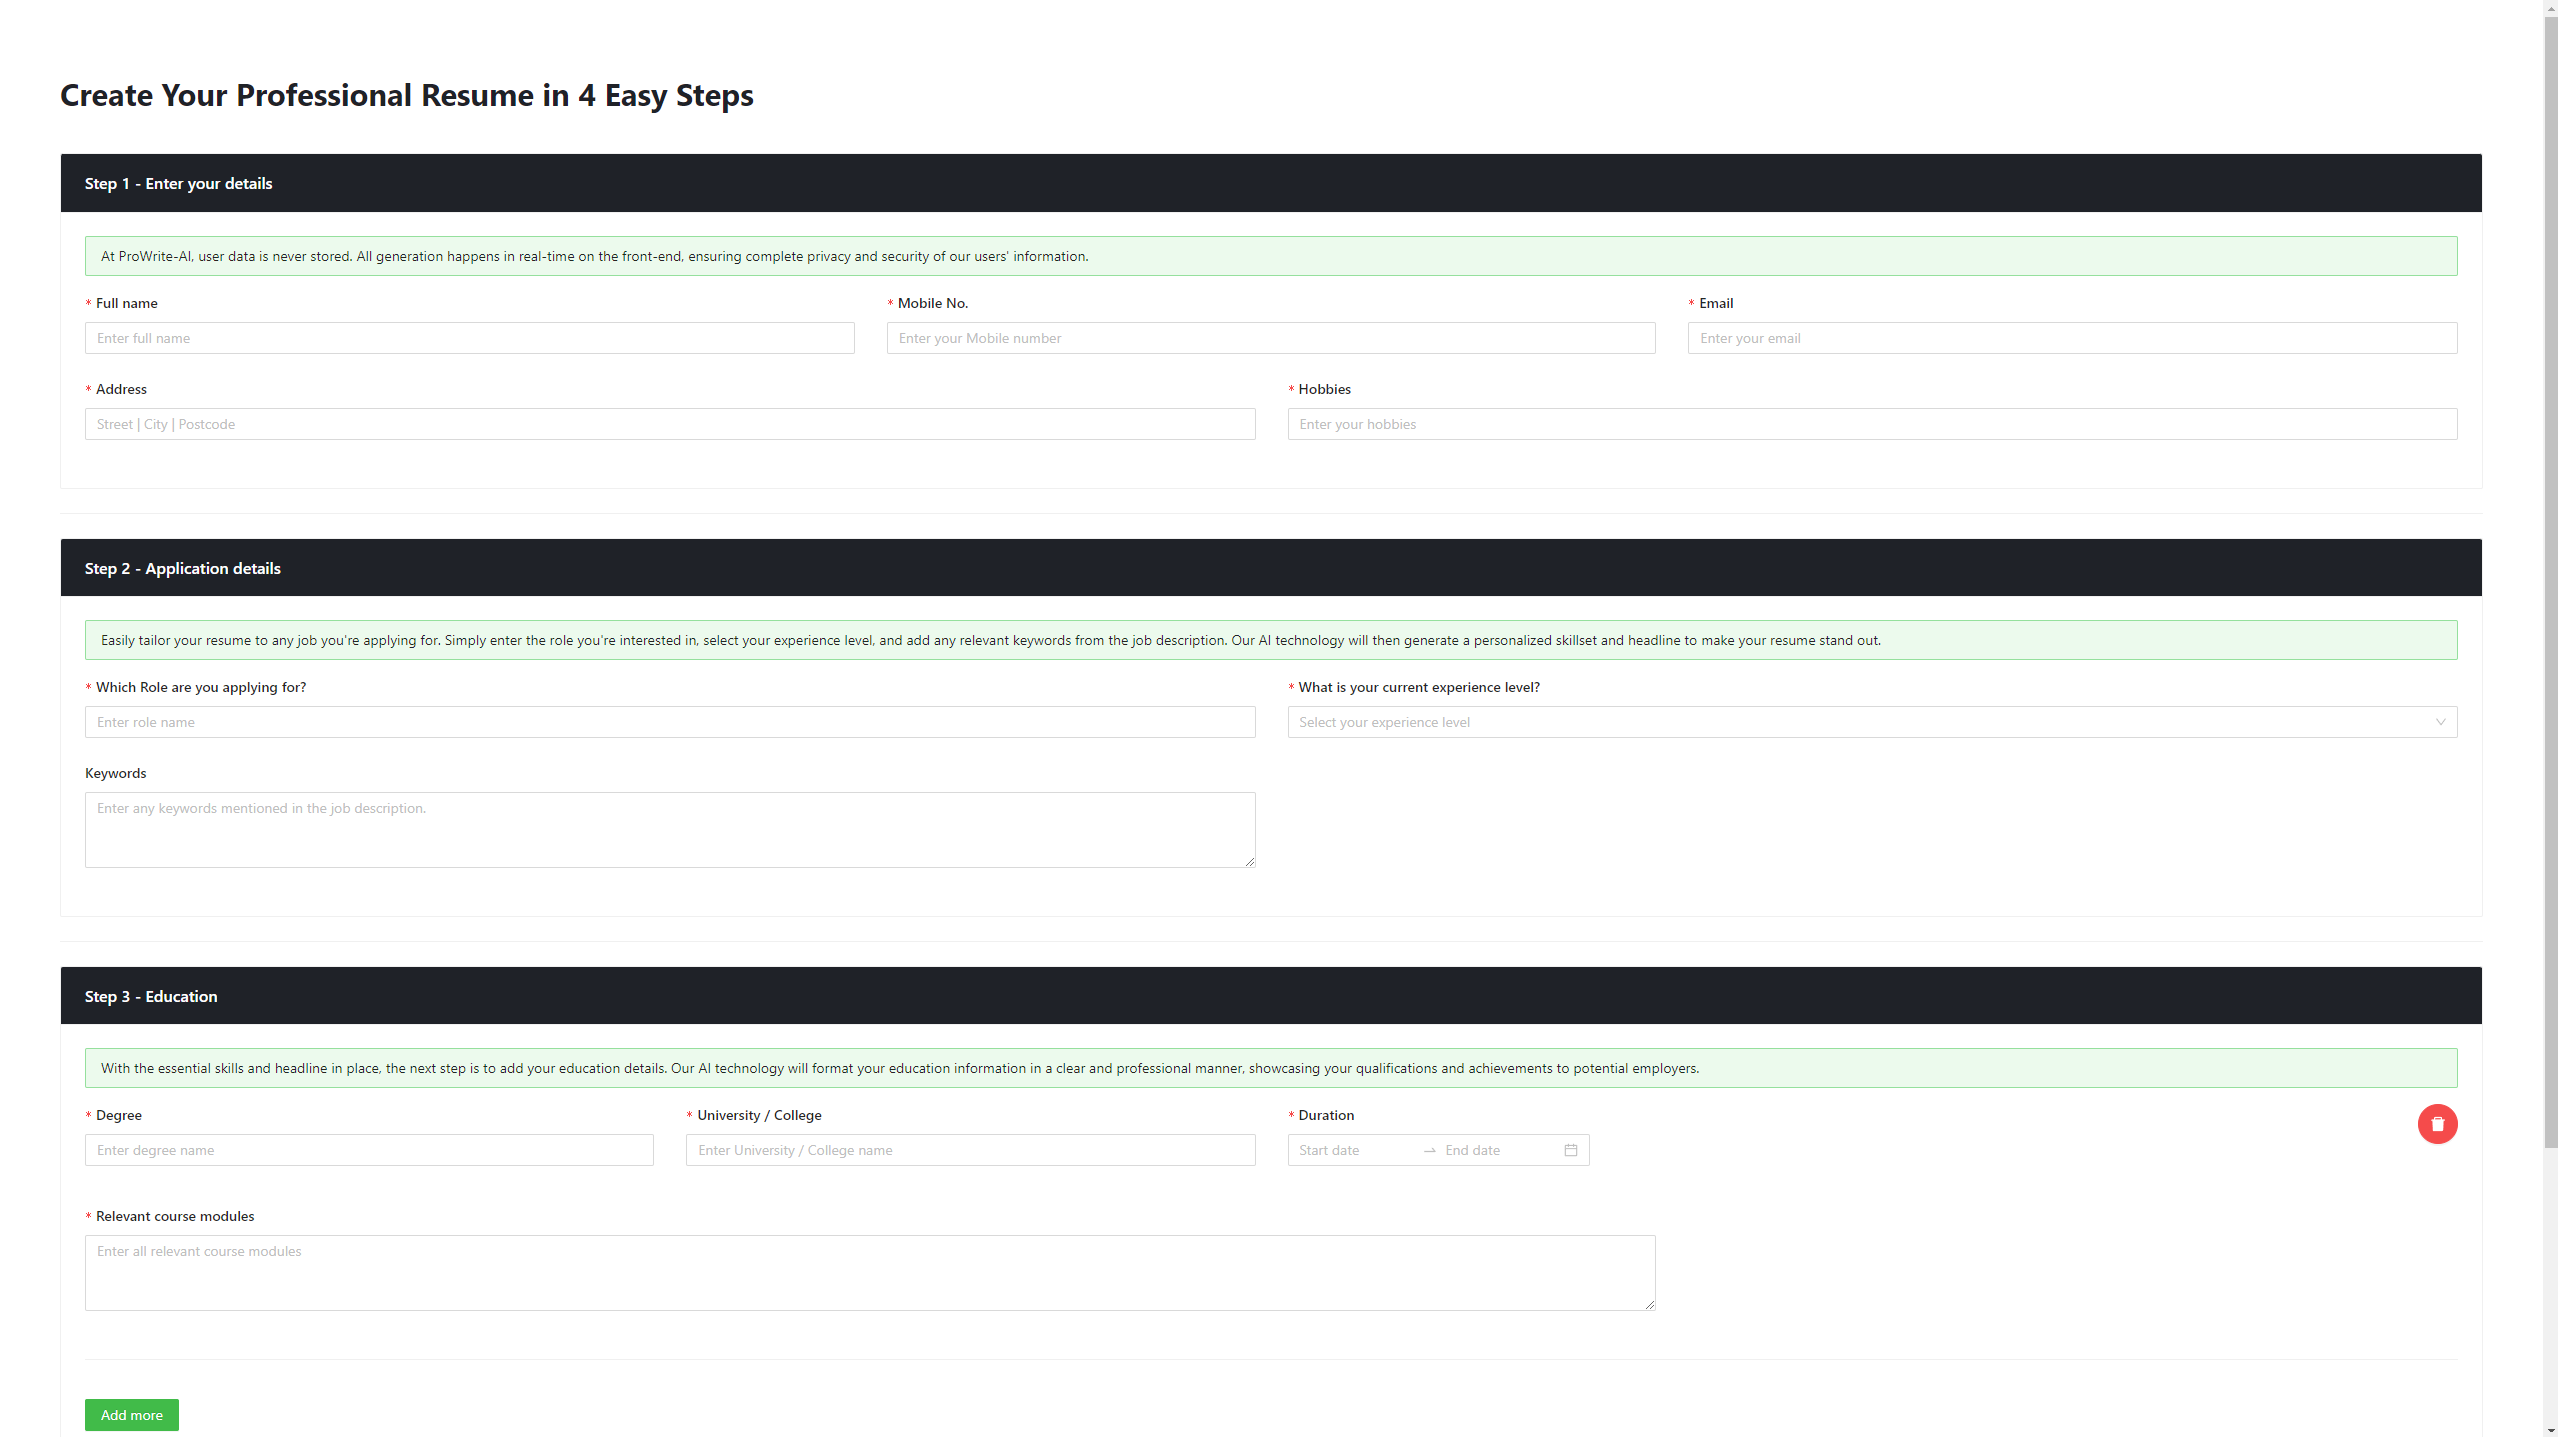Select the Address input box
Image resolution: width=2558 pixels, height=1437 pixels.
click(669, 424)
